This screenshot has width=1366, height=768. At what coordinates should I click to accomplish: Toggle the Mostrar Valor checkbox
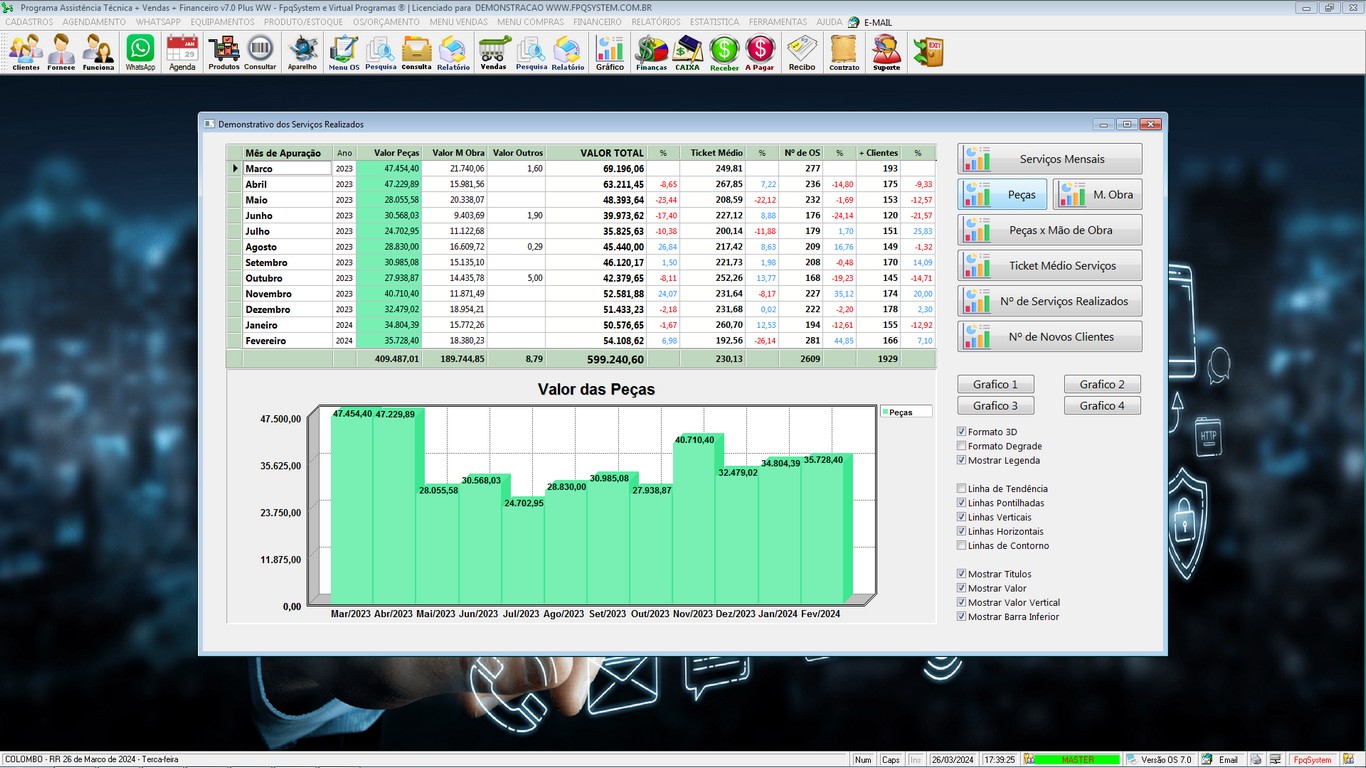(x=962, y=588)
